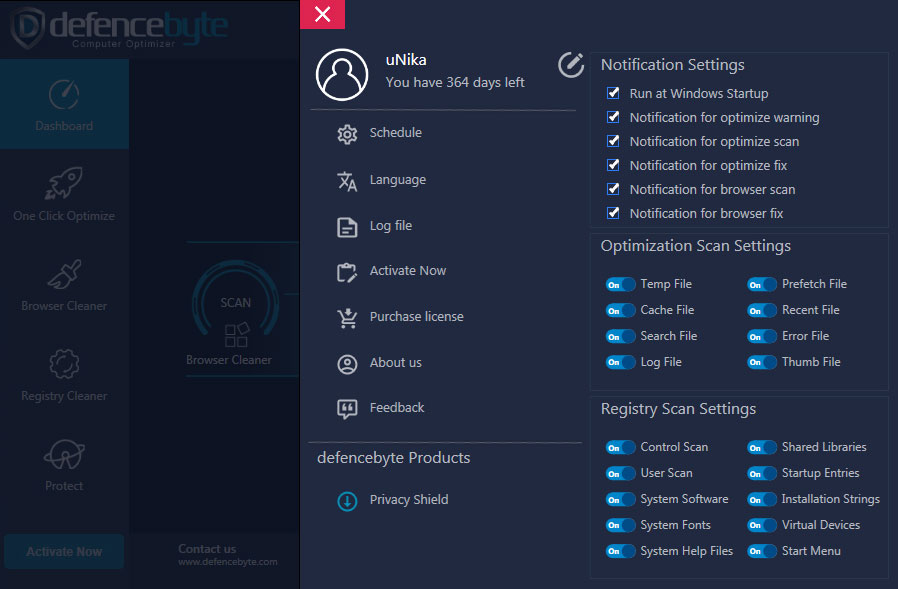Click the Language translate icon
Viewport: 898px width, 589px height.
347,181
